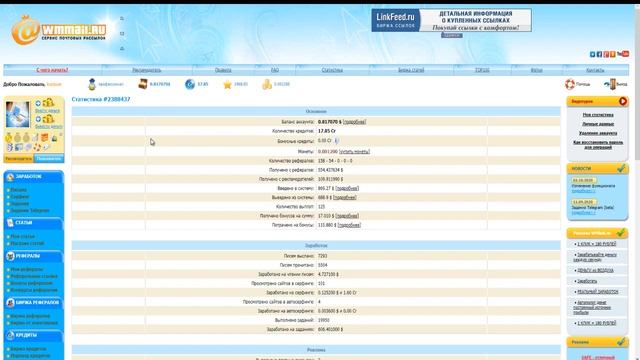The height and width of the screenshot is (360, 640).
Task: Click the wmmail.ru logo
Action: point(59,30)
